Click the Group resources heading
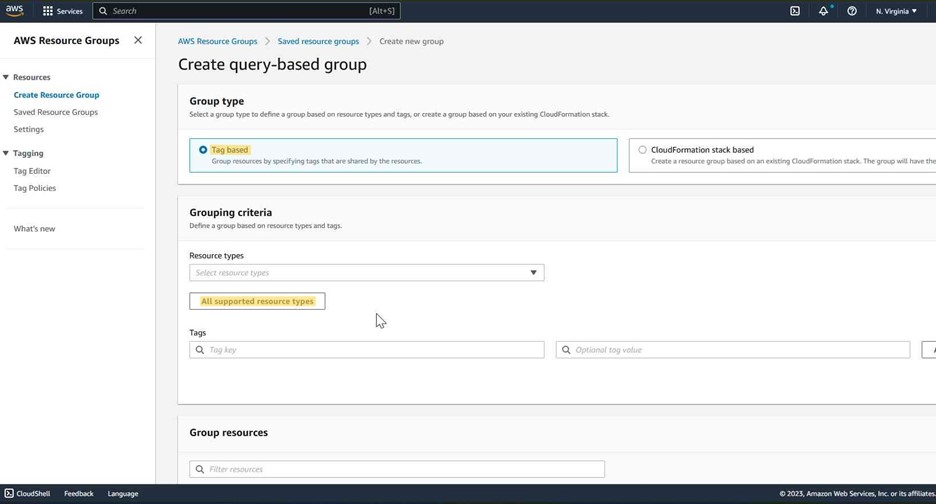Image resolution: width=936 pixels, height=504 pixels. coord(229,432)
